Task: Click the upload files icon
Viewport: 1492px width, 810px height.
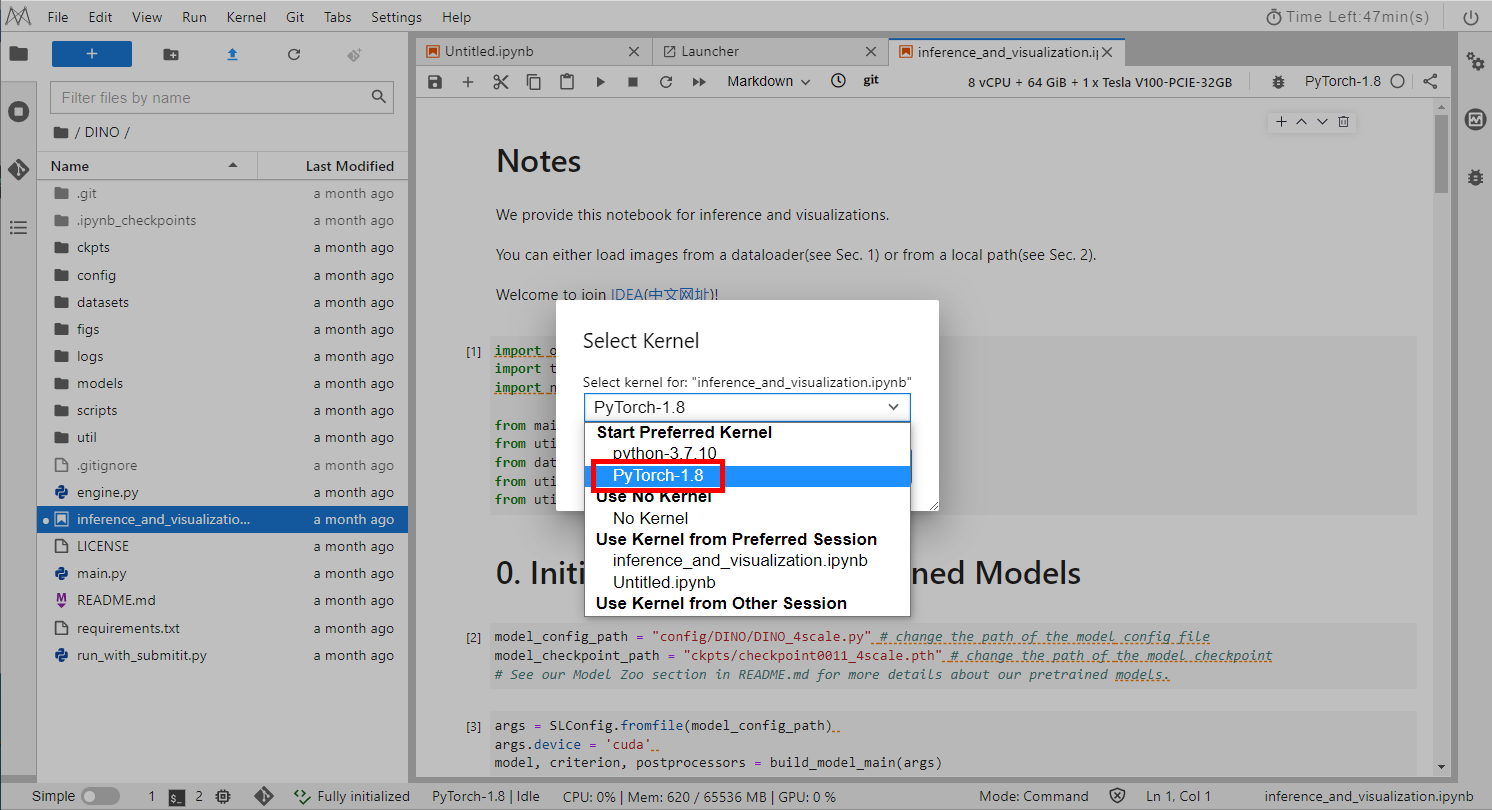Action: [x=232, y=54]
